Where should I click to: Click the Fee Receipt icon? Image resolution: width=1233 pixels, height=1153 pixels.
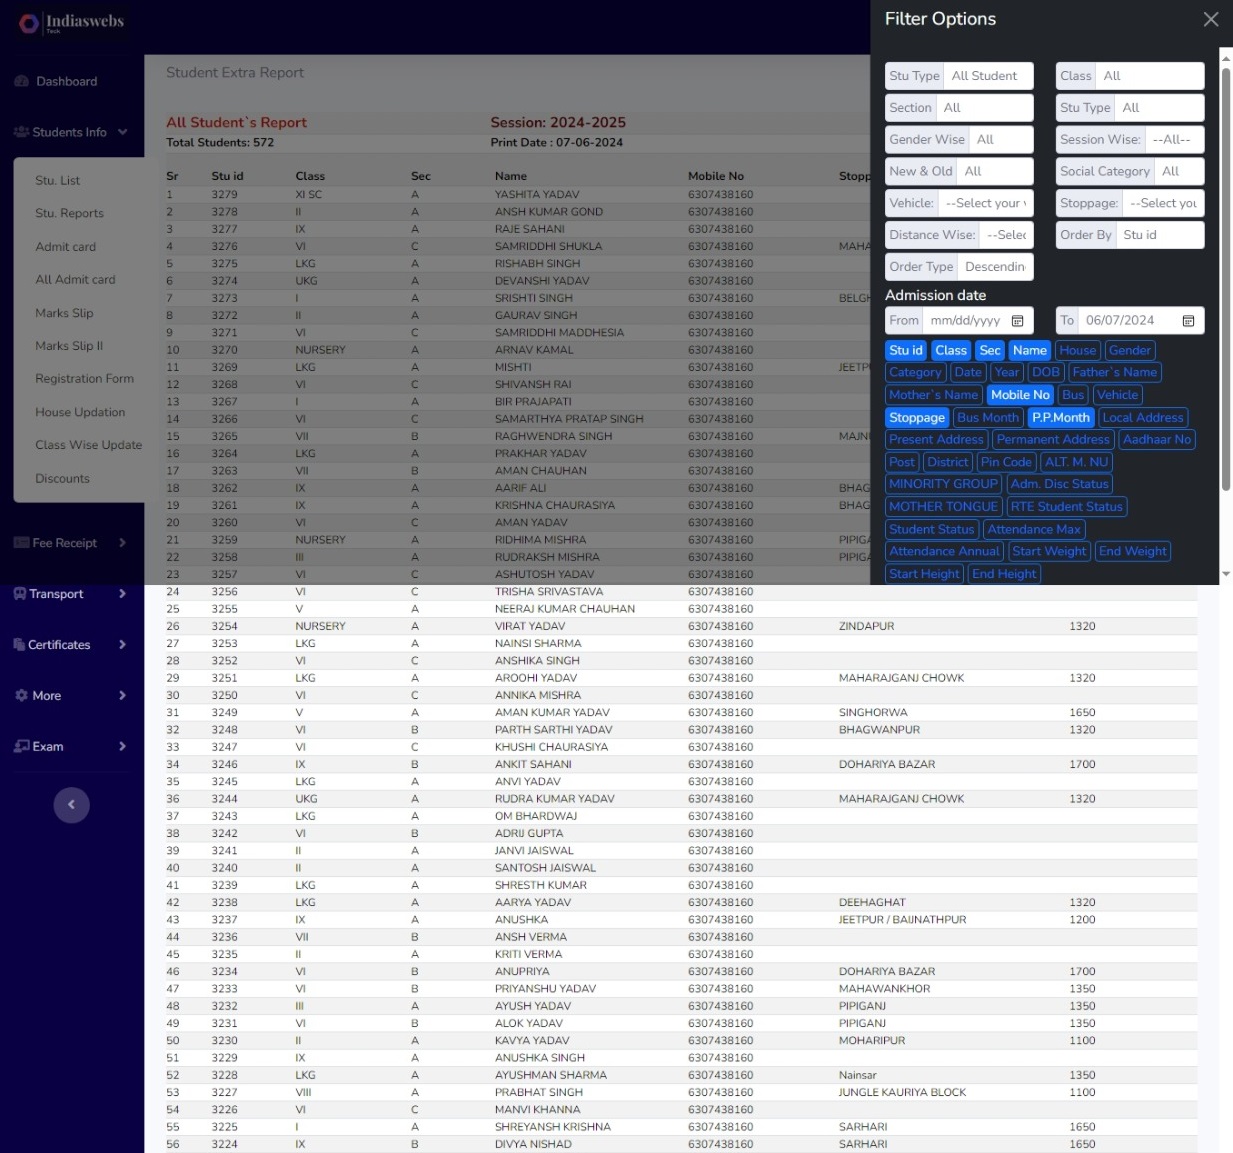point(21,543)
